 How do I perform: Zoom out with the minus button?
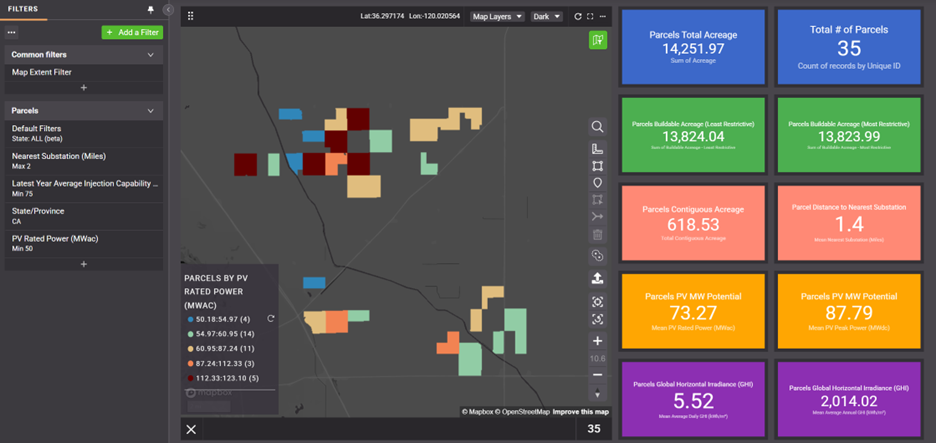click(597, 374)
